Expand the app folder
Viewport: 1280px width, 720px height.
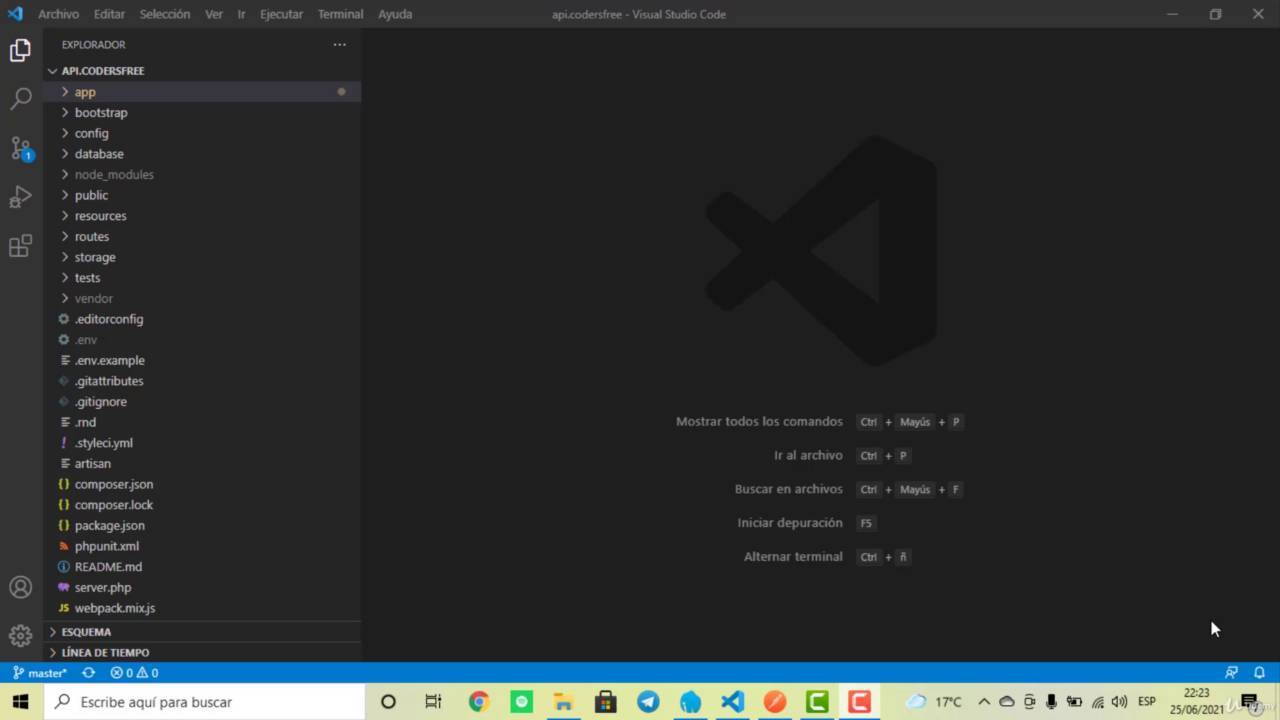coord(85,92)
